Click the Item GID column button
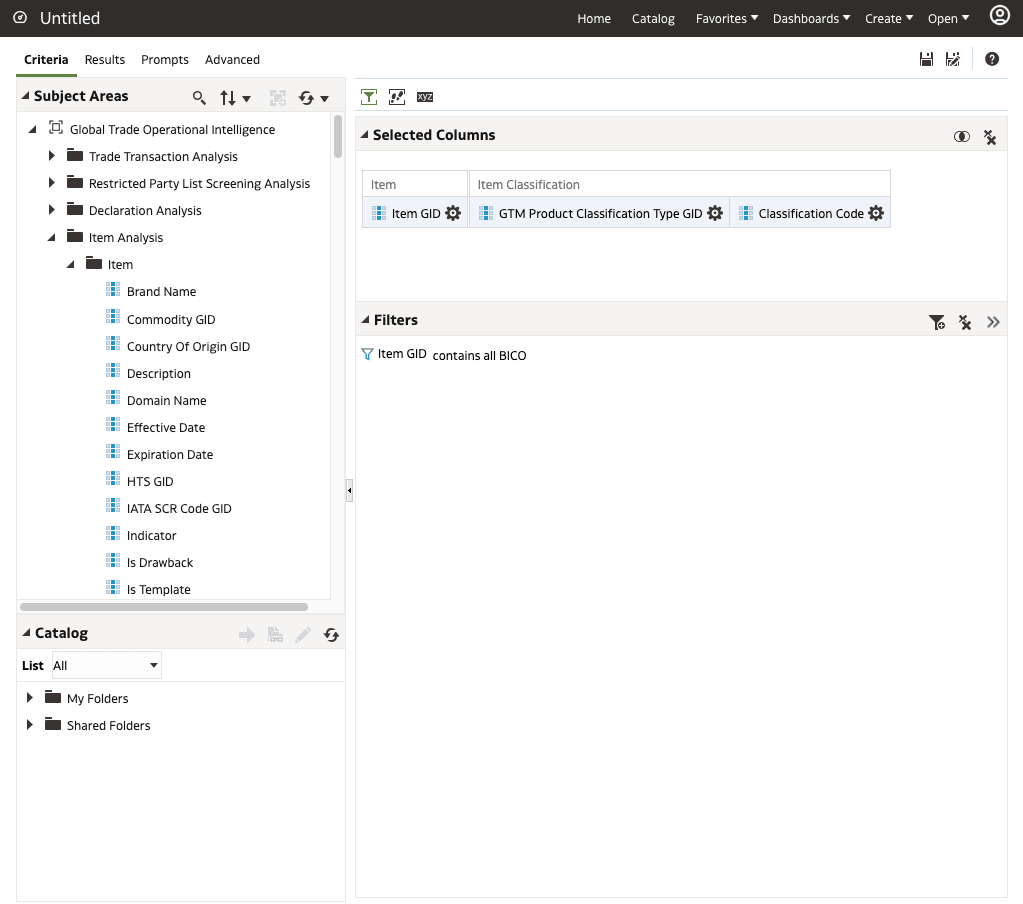Viewport: 1023px width, 904px height. [415, 213]
